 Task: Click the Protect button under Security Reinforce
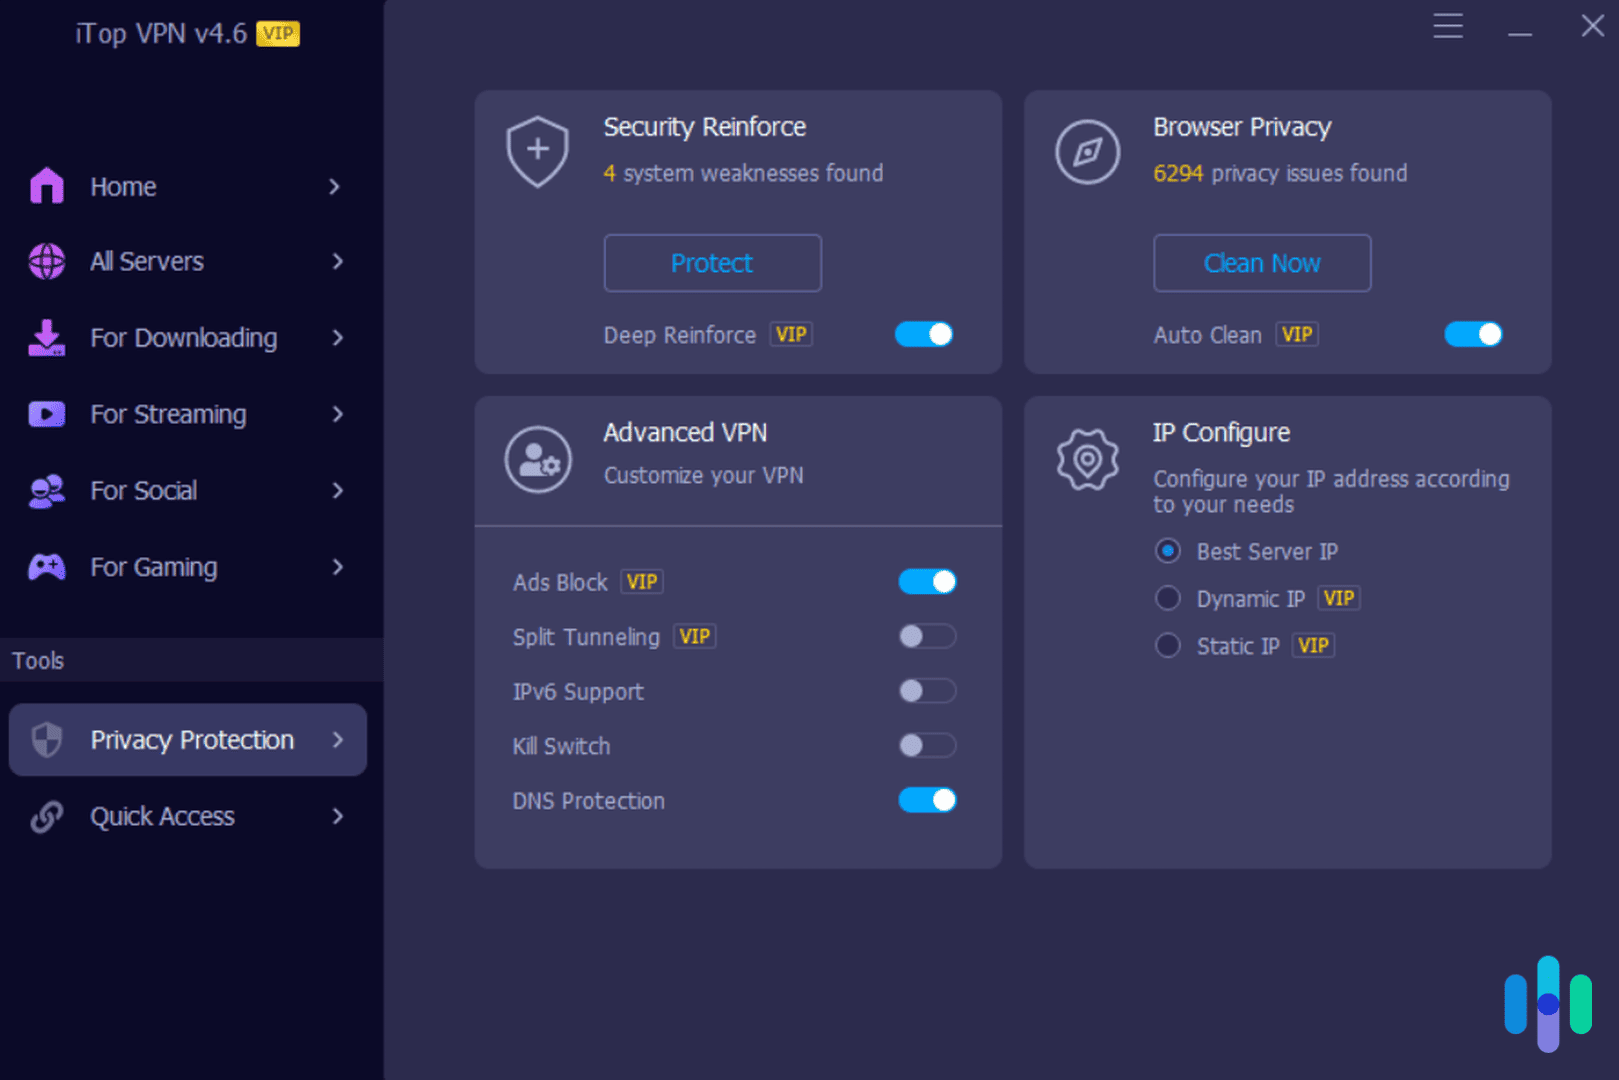coord(711,263)
